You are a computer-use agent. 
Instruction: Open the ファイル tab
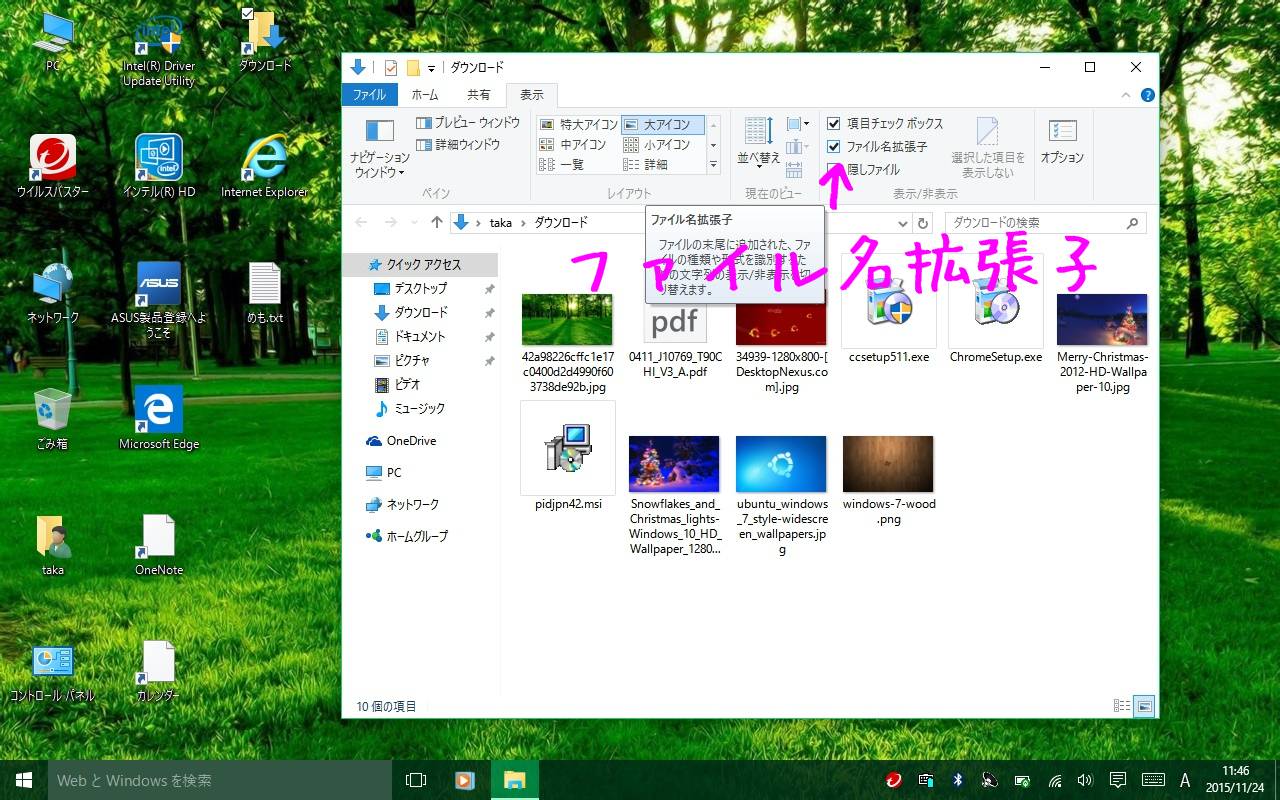point(369,95)
